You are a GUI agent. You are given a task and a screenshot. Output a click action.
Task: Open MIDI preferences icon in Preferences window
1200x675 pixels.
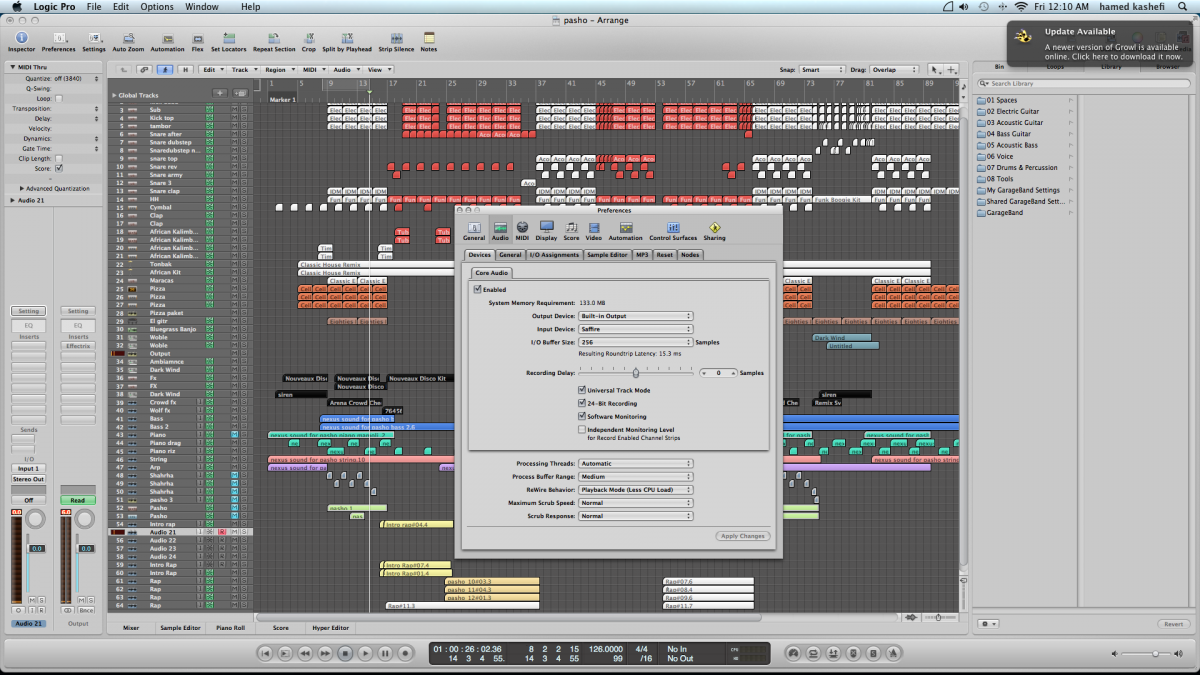pyautogui.click(x=522, y=229)
